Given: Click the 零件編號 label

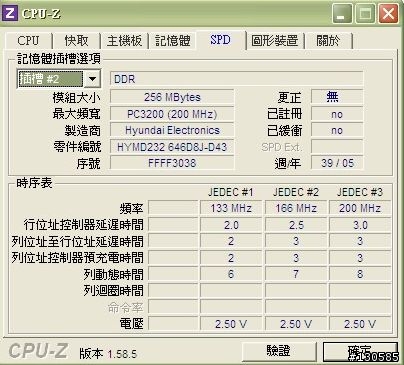Looking at the screenshot, I should [x=77, y=147].
